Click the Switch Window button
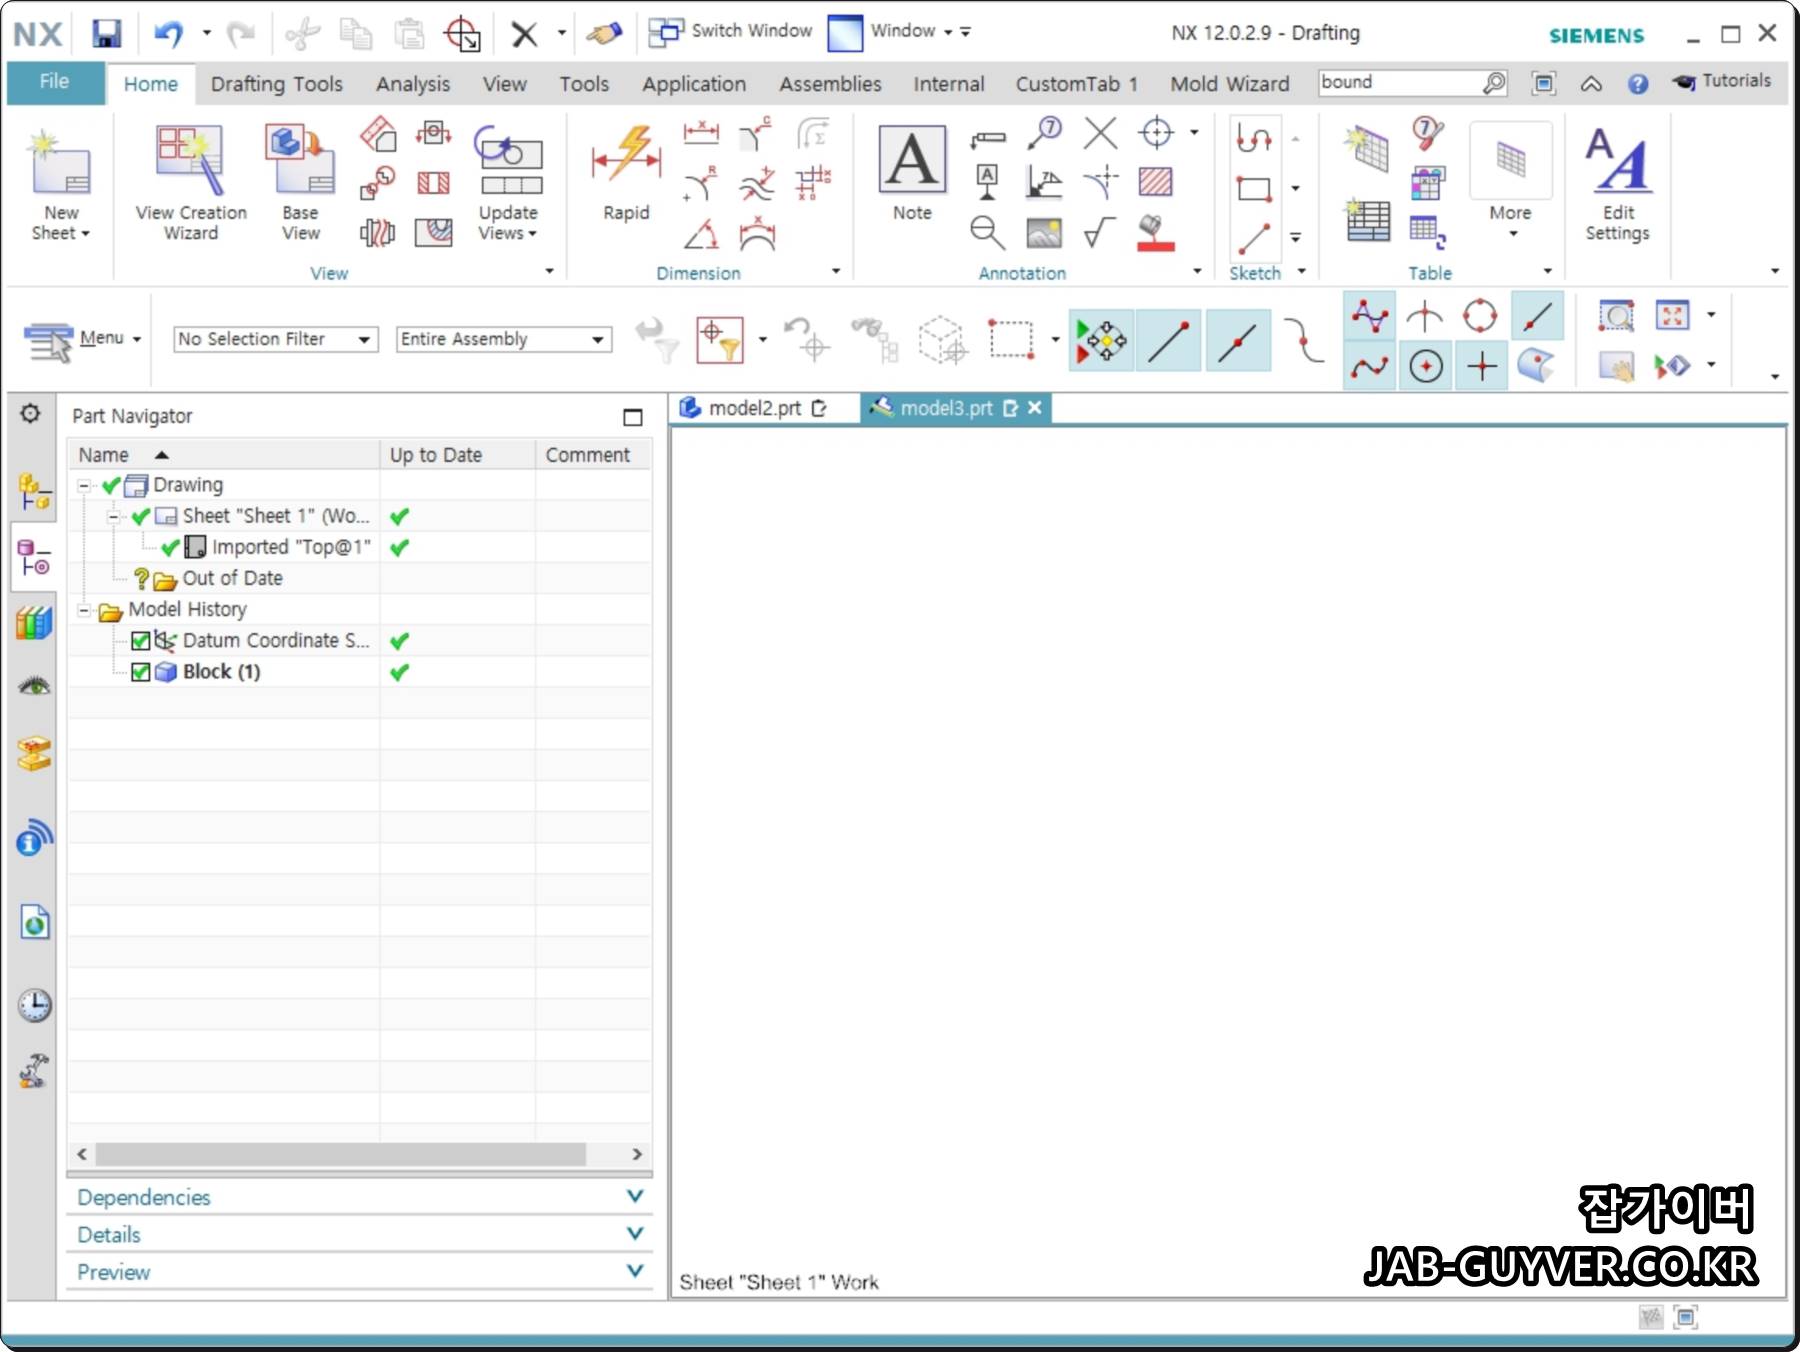This screenshot has width=1800, height=1352. pos(731,32)
